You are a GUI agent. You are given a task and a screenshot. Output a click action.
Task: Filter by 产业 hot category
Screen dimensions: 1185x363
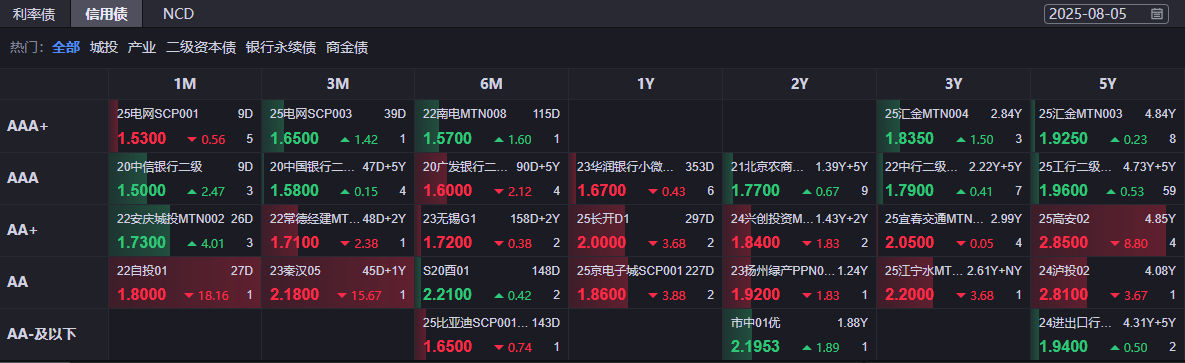142,48
